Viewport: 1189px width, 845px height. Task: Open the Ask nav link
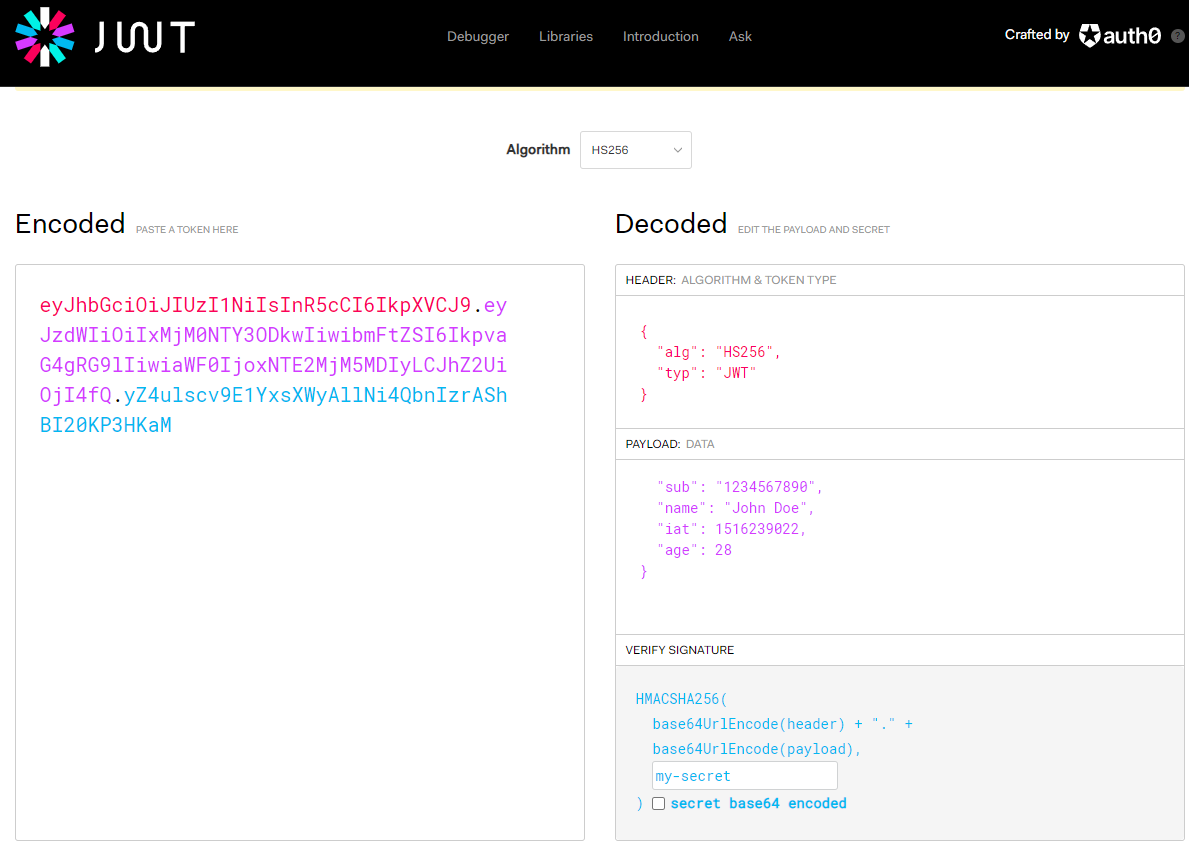coord(740,36)
